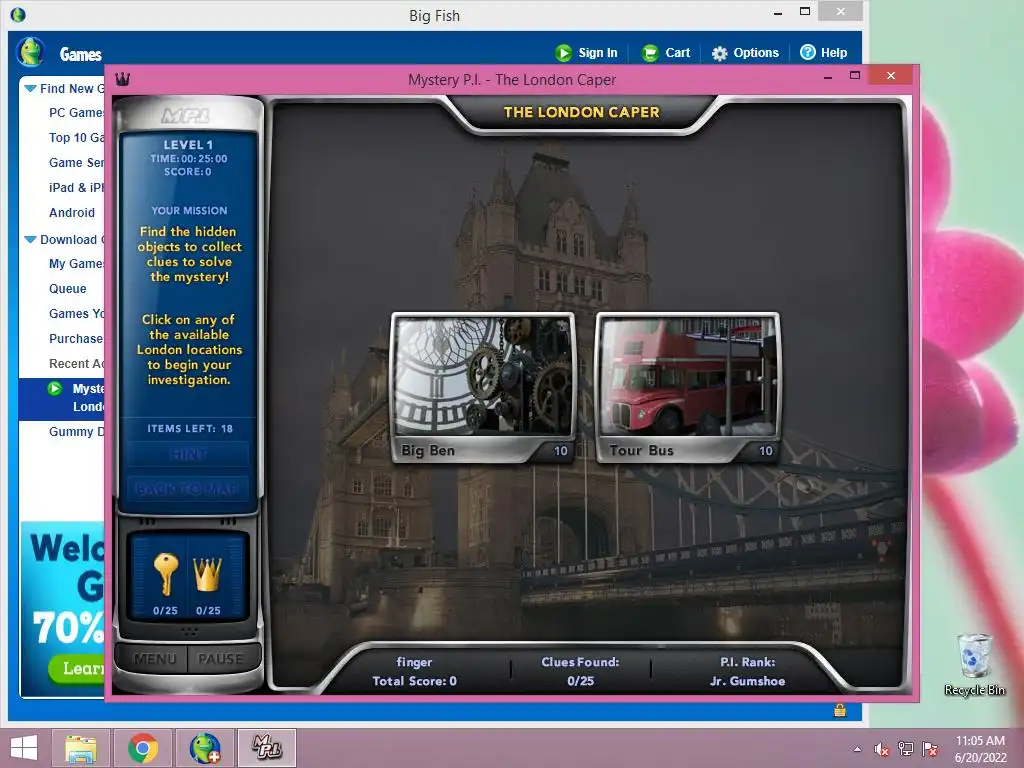
Task: Click the PAUSE button
Action: pos(221,659)
